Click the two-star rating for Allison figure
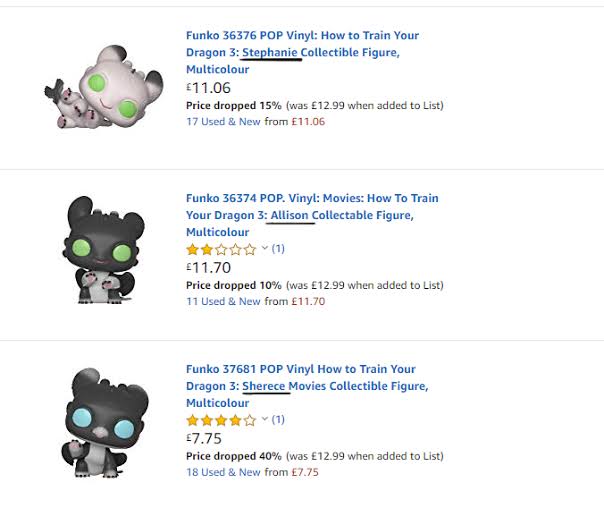The width and height of the screenshot is (604, 508). point(221,249)
